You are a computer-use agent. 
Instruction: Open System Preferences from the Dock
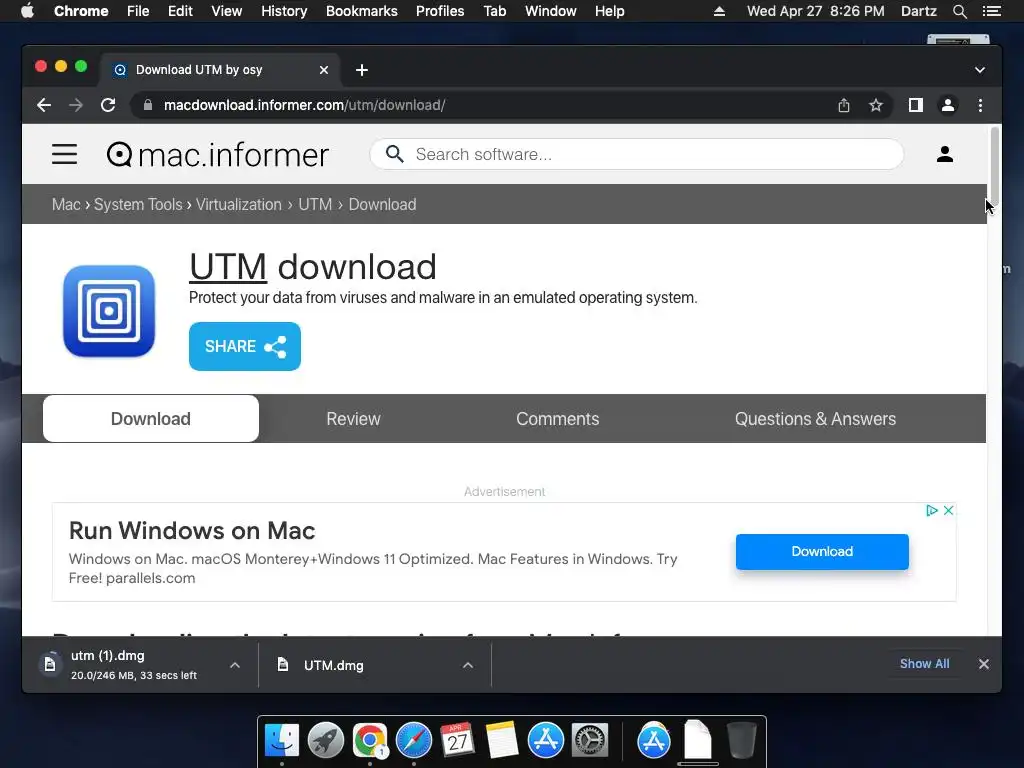(590, 741)
